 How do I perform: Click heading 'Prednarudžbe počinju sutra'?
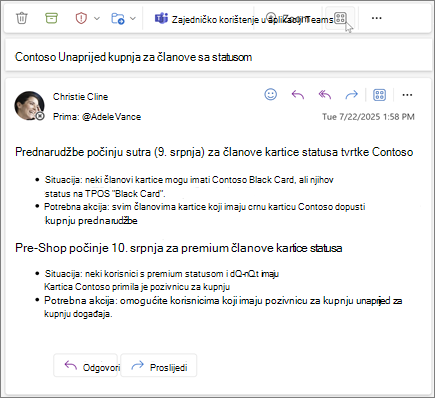(214, 152)
